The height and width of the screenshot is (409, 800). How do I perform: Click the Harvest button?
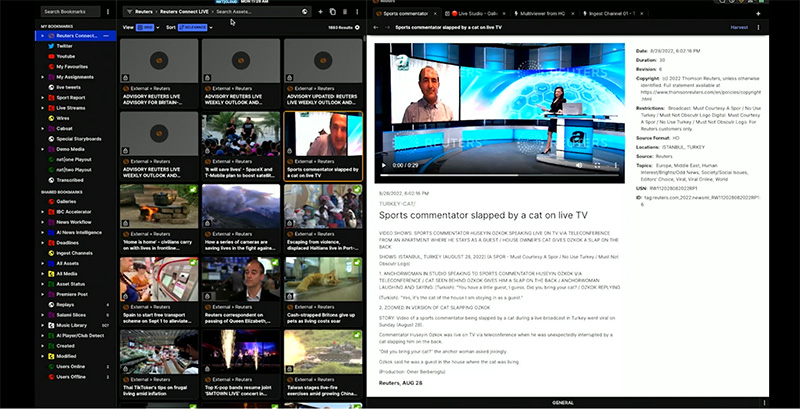tap(739, 28)
